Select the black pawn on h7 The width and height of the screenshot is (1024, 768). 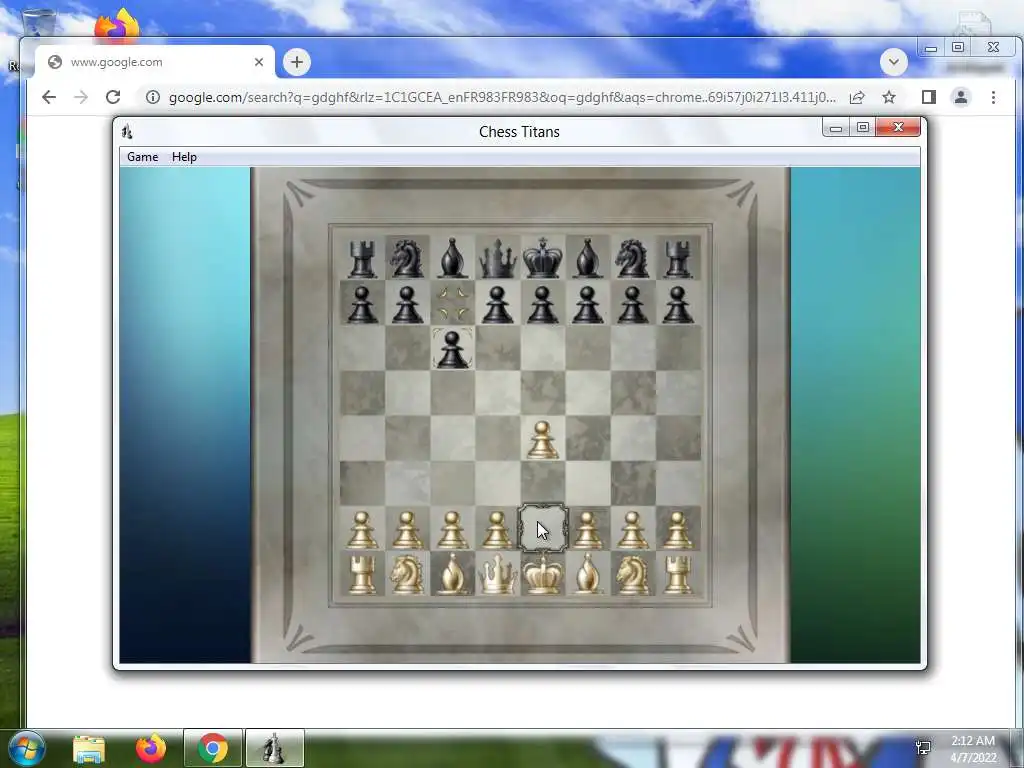point(678,304)
